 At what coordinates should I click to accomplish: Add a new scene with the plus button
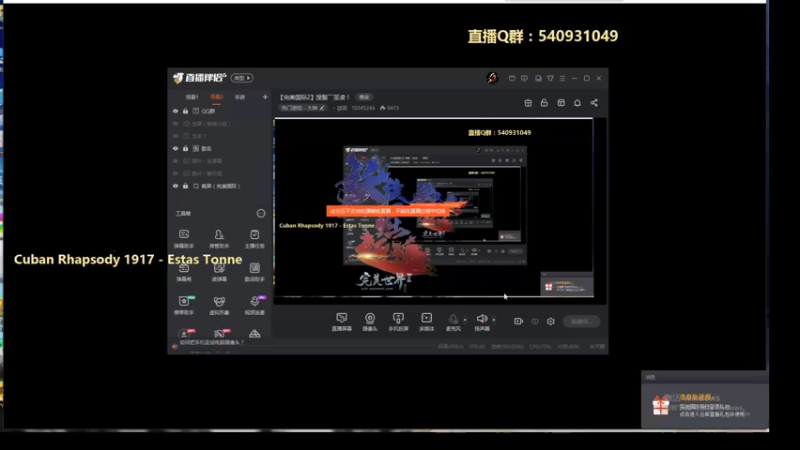click(265, 97)
